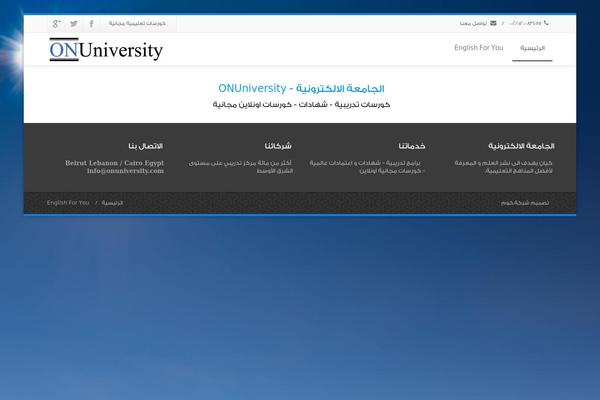Click the partners description under شركائنا
600x400 pixels.
[241, 167]
